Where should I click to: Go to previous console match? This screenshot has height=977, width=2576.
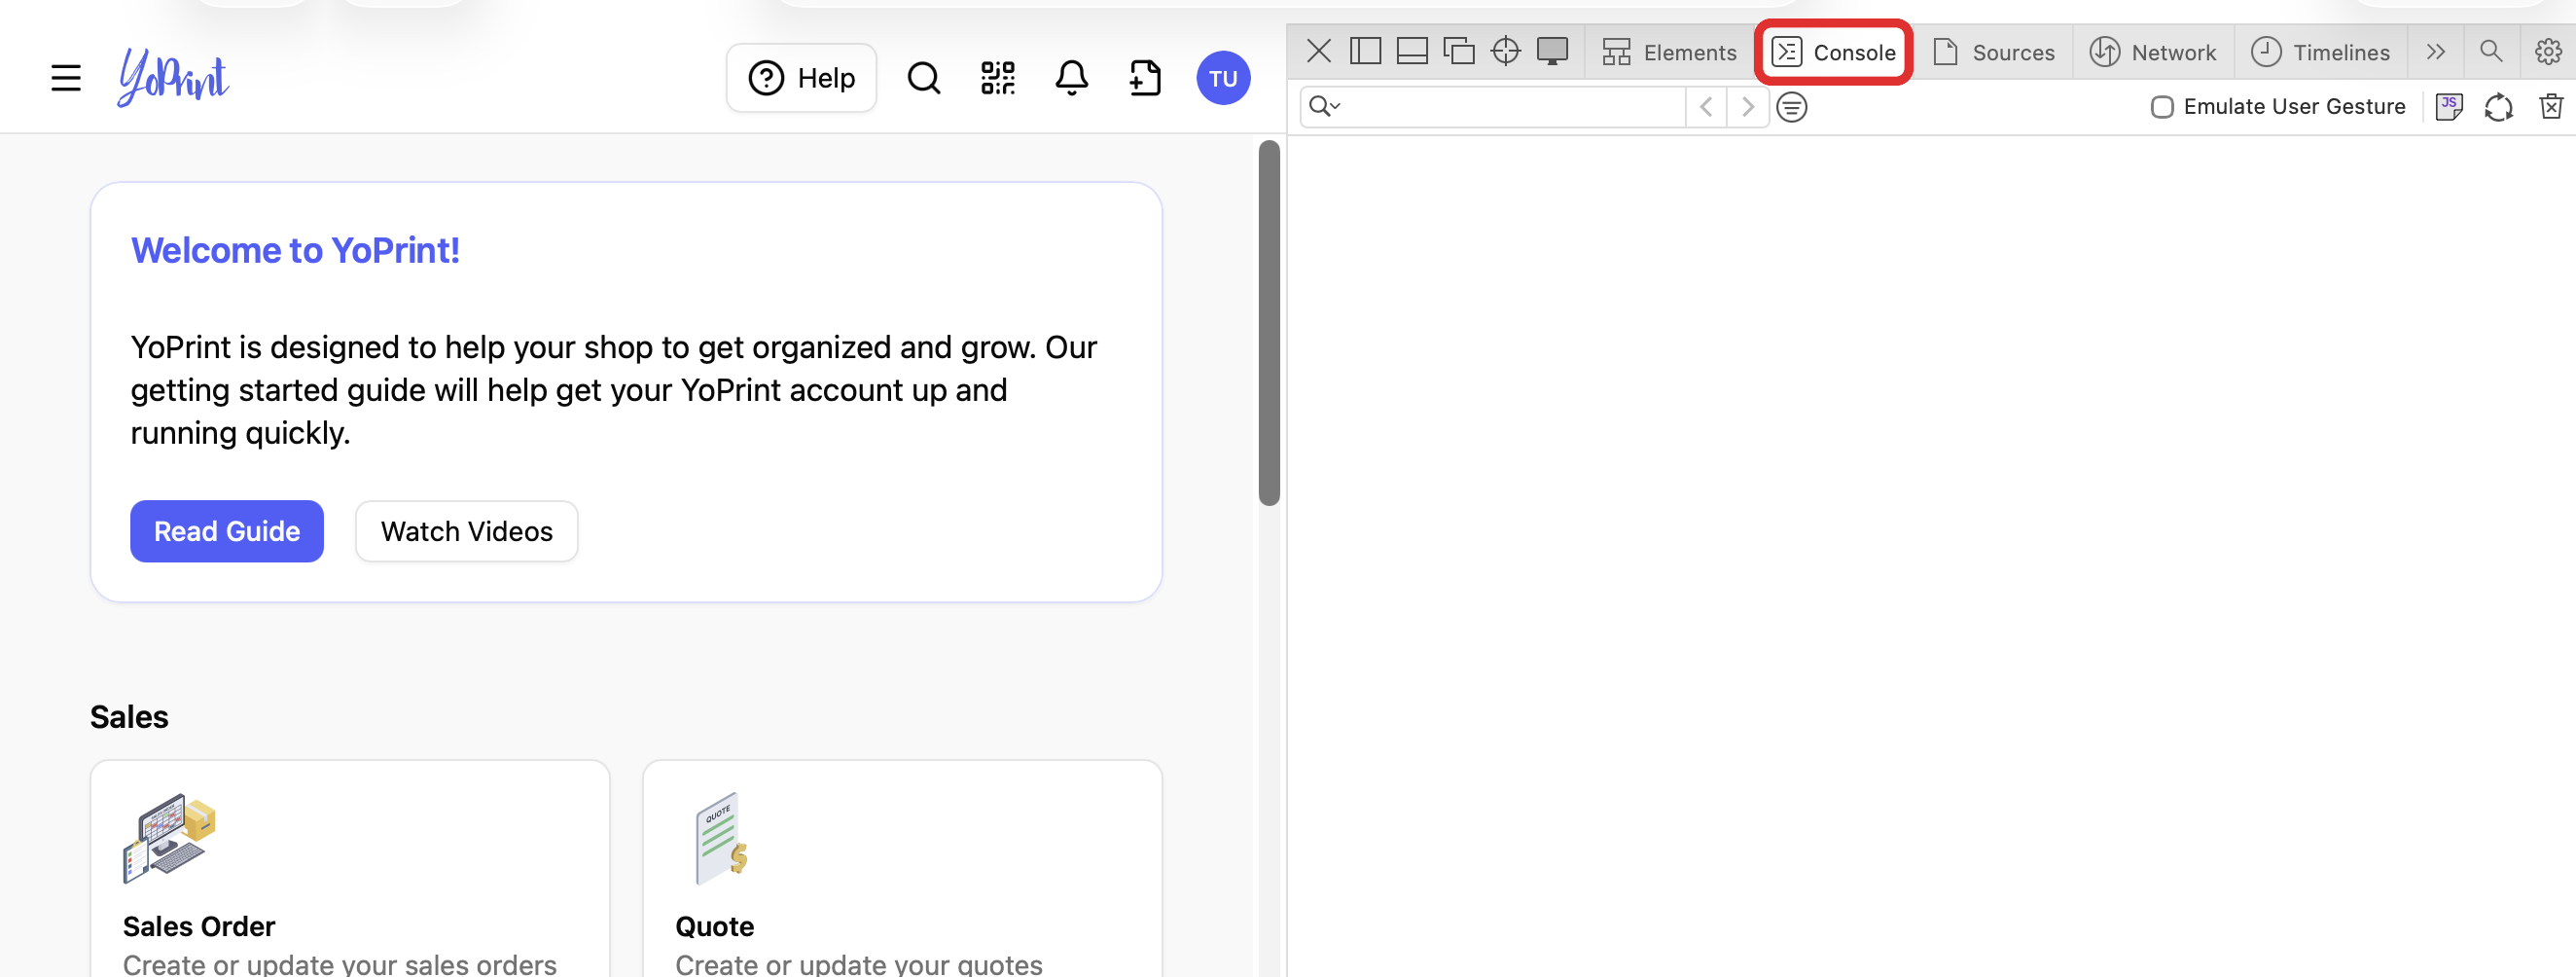point(1706,107)
